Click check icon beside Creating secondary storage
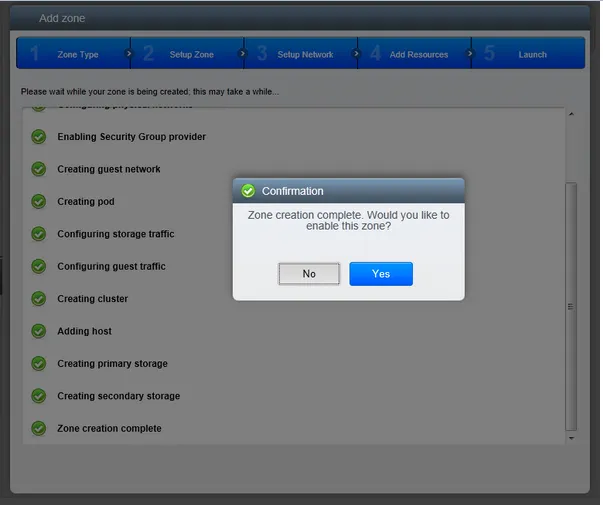Viewport: 603px width, 505px height. point(38,395)
